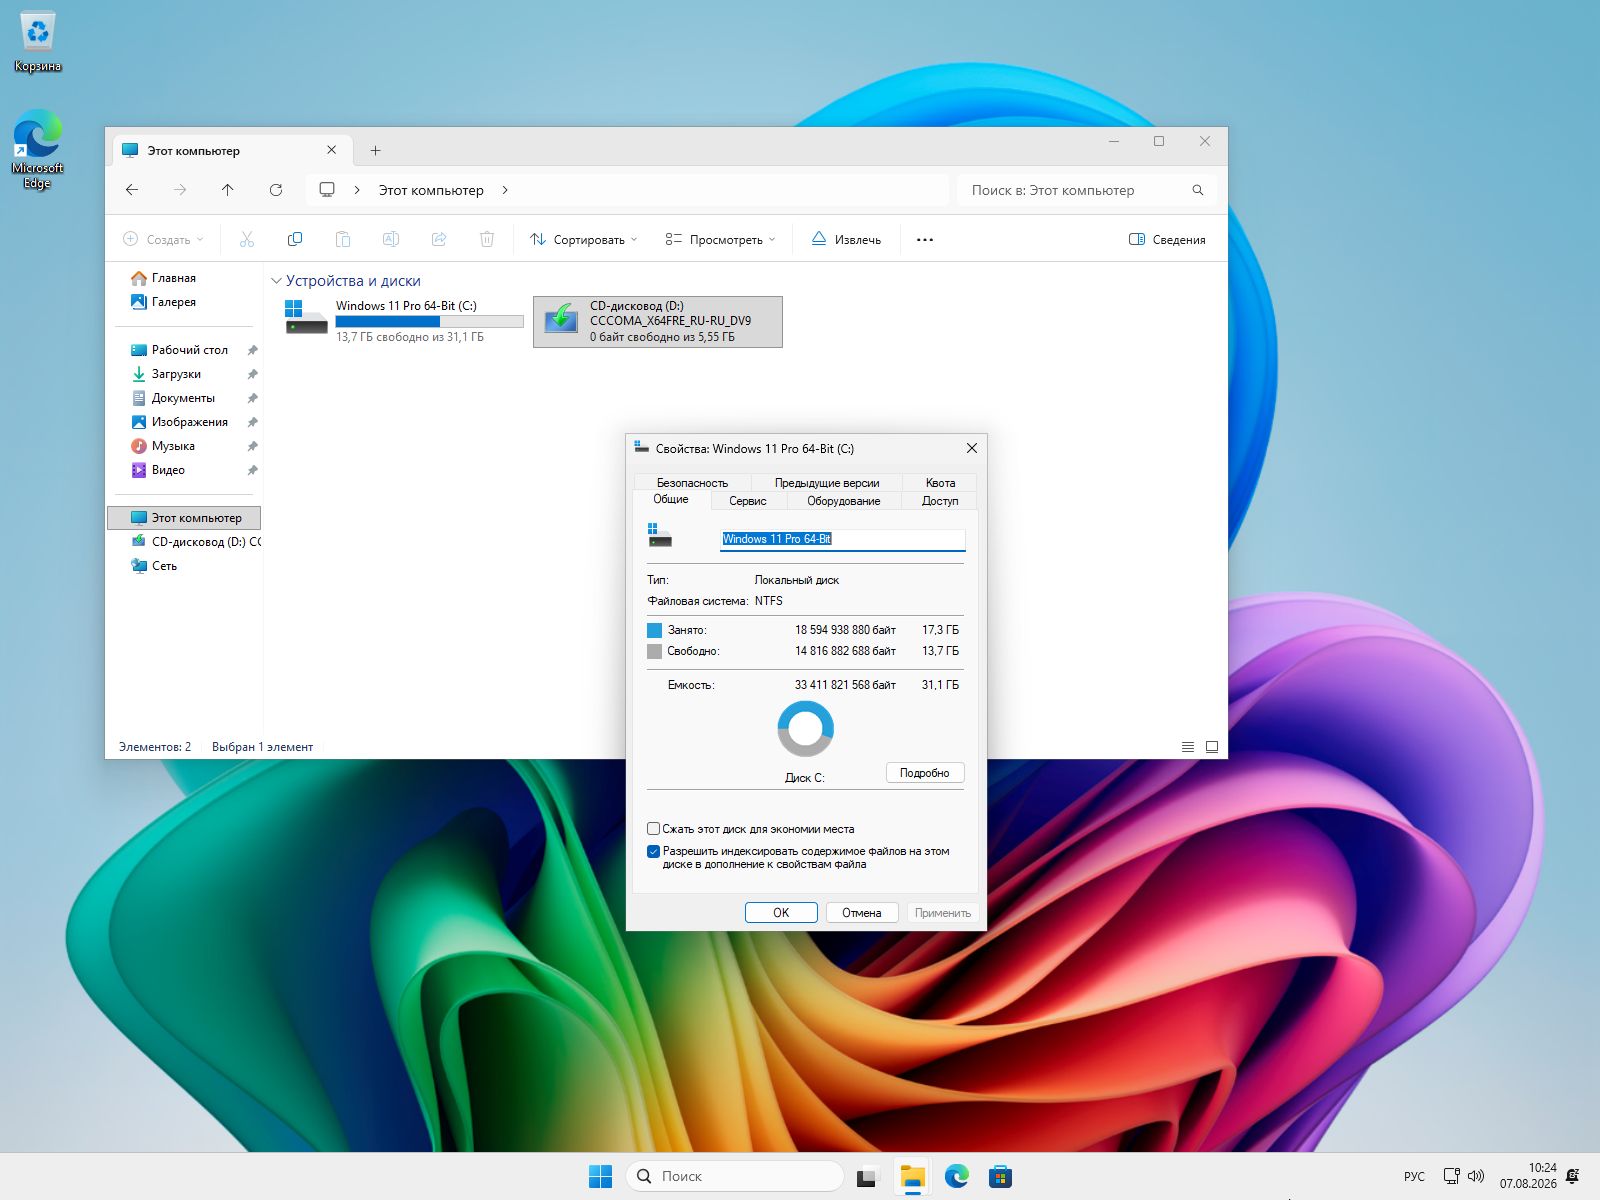
Task: Switch to 'Безопасность' tab
Action: (x=692, y=482)
